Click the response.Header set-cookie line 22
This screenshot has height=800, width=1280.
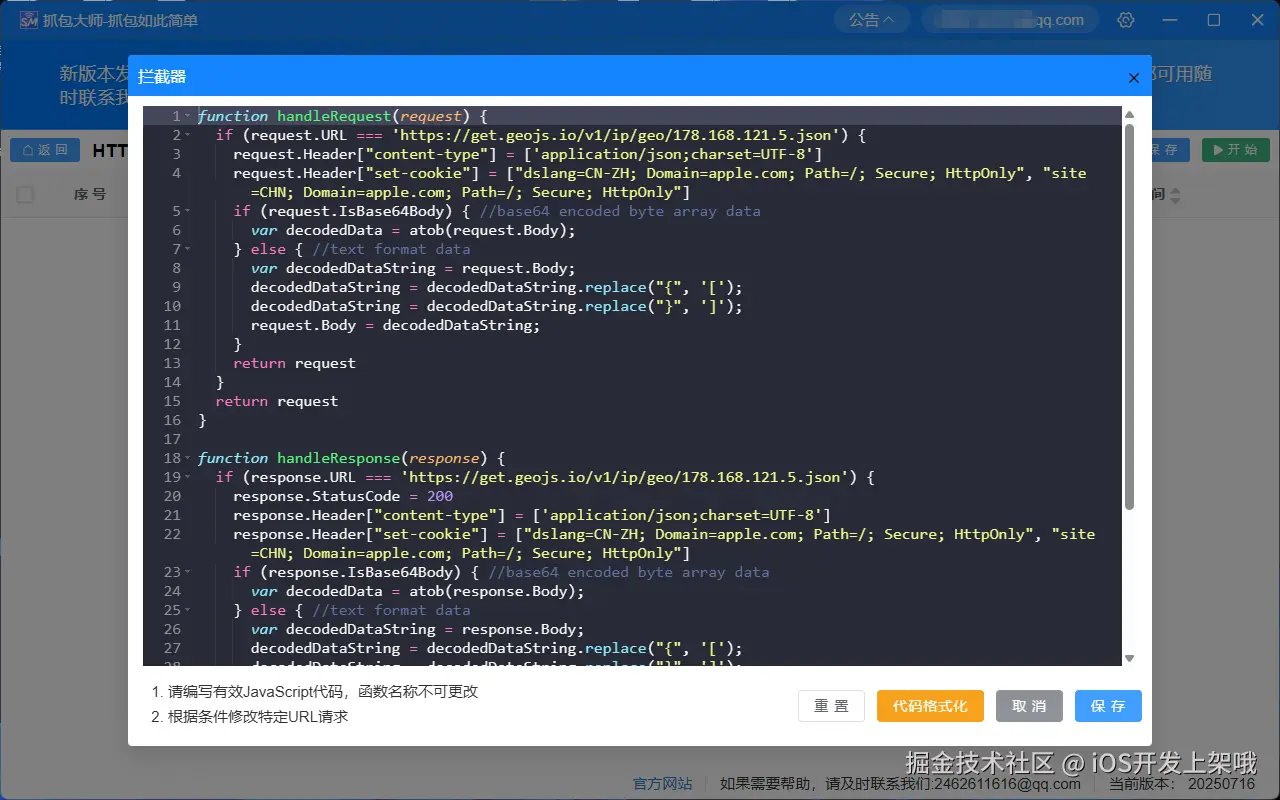click(664, 543)
